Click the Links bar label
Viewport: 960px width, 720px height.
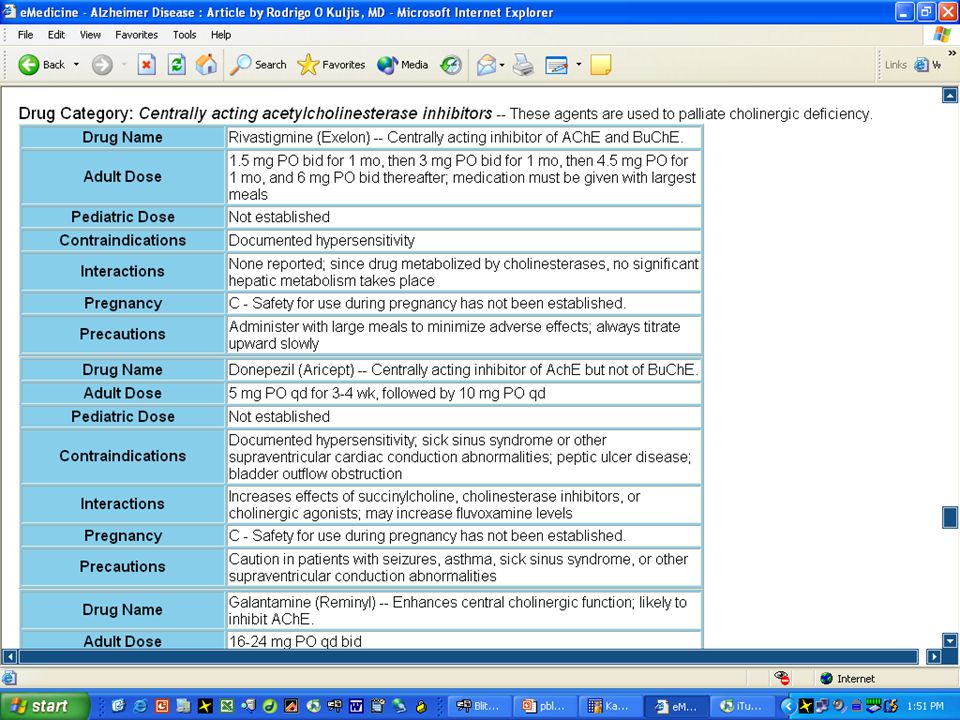pyautogui.click(x=895, y=64)
